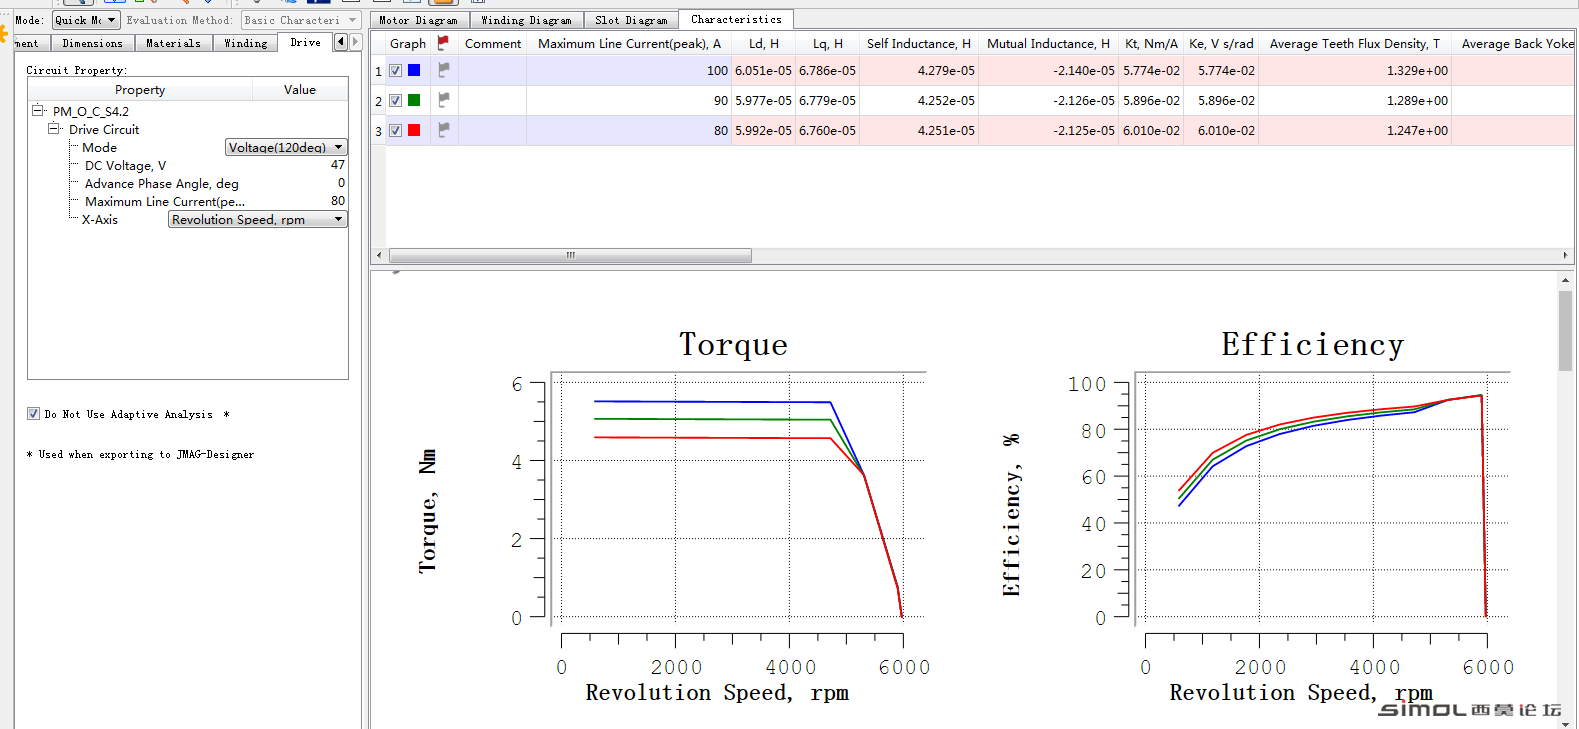Viewport: 1579px width, 729px height.
Task: Open the Mode Quick Mode dropdown
Action: point(86,20)
